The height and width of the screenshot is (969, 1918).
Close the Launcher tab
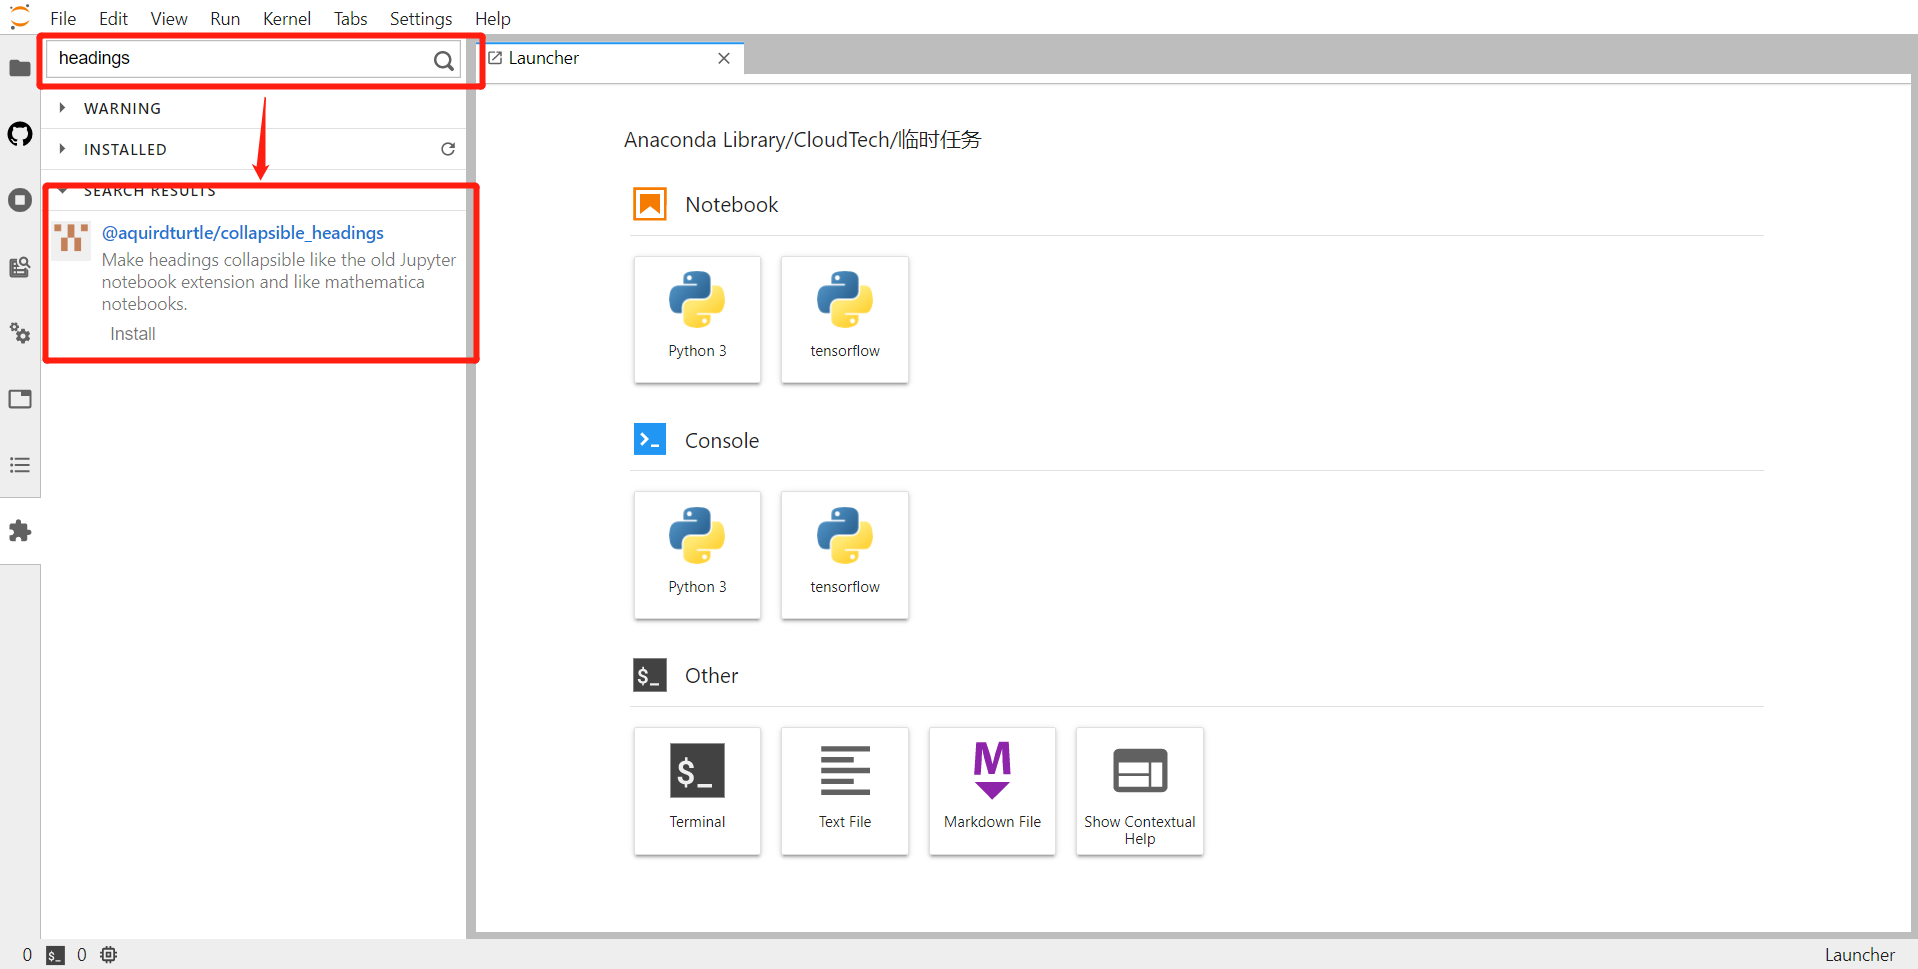(x=724, y=58)
